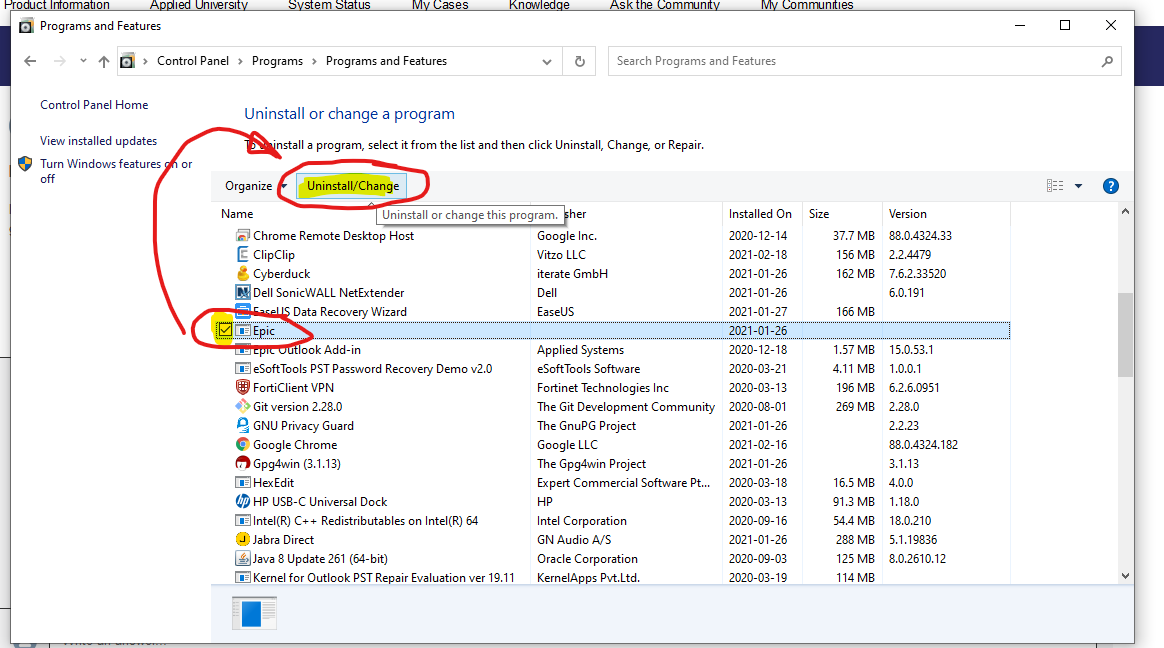Screen dimensions: 1164x648
Task: Open My Cases tab in background browser
Action: point(440,5)
